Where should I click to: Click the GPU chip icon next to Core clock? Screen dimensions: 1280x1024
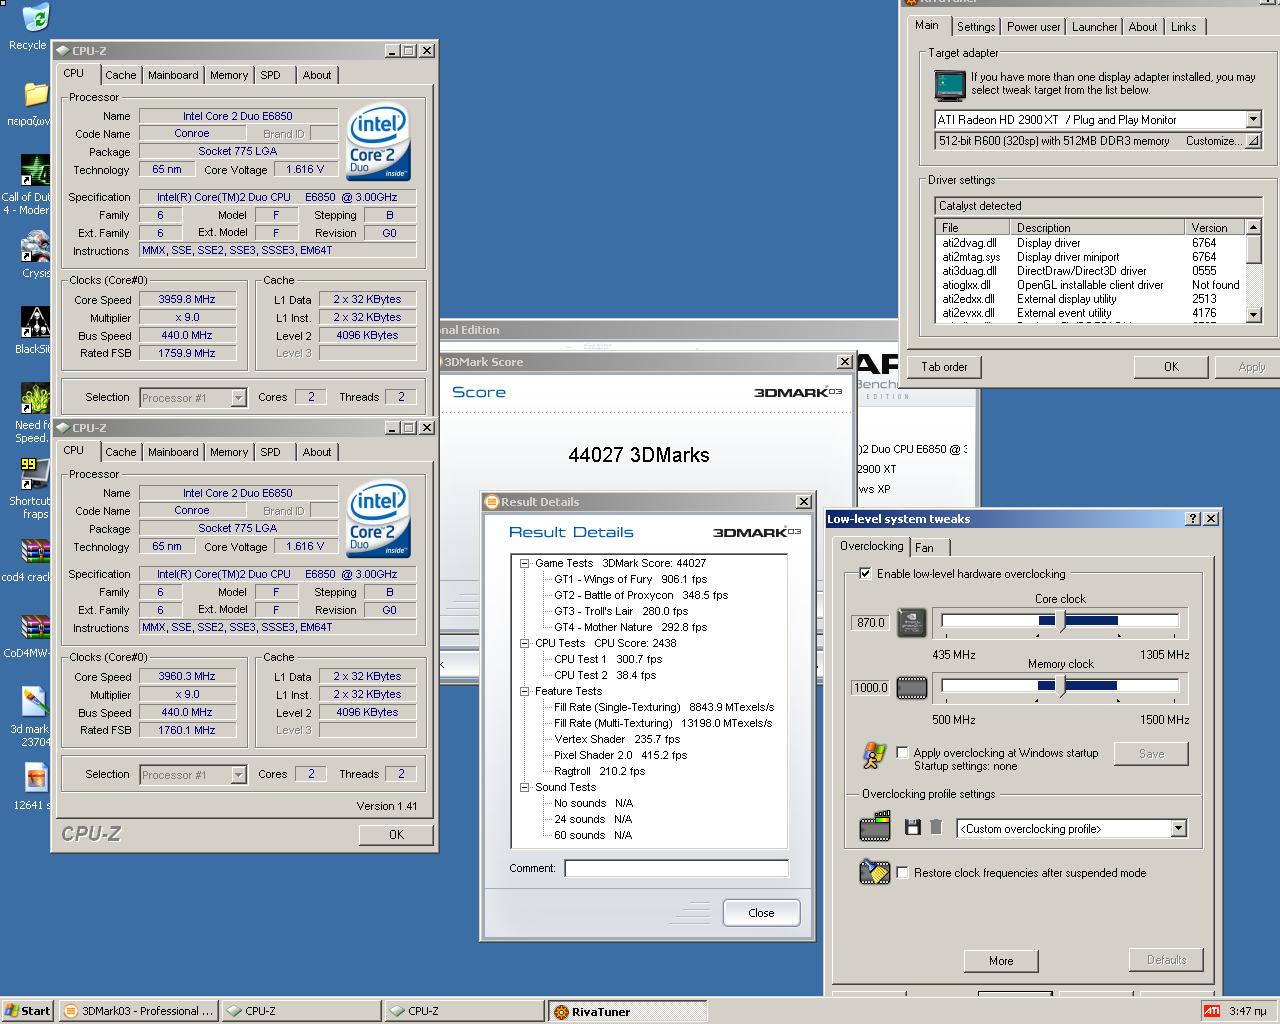click(x=911, y=622)
